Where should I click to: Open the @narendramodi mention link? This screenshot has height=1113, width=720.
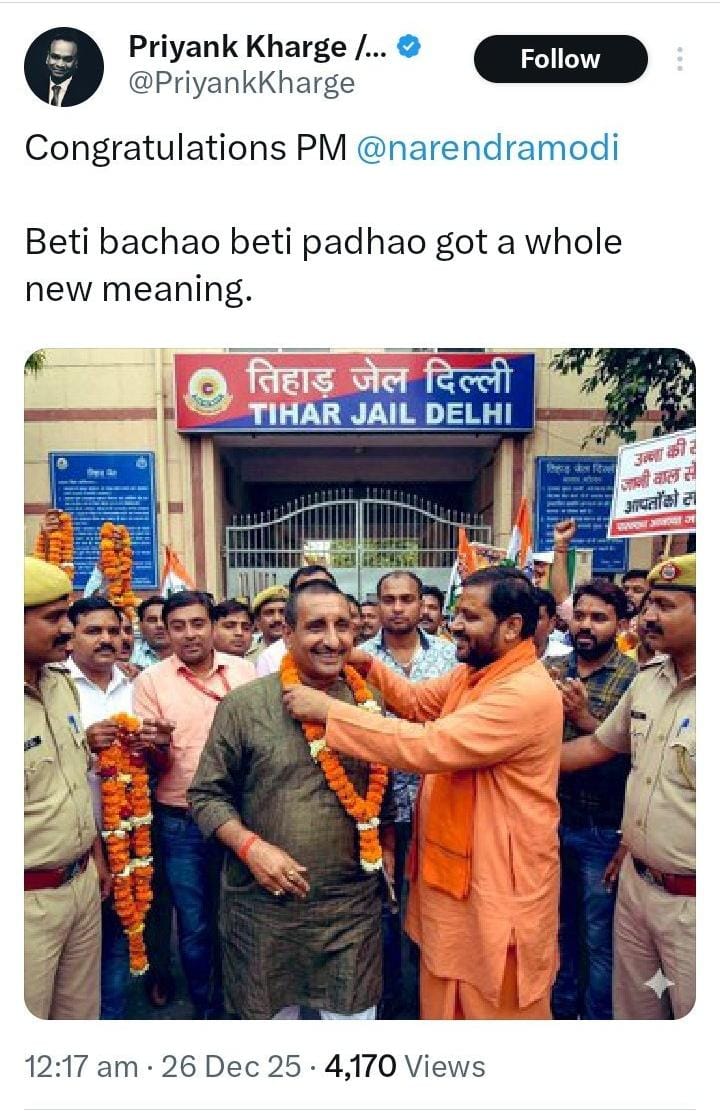(x=487, y=148)
